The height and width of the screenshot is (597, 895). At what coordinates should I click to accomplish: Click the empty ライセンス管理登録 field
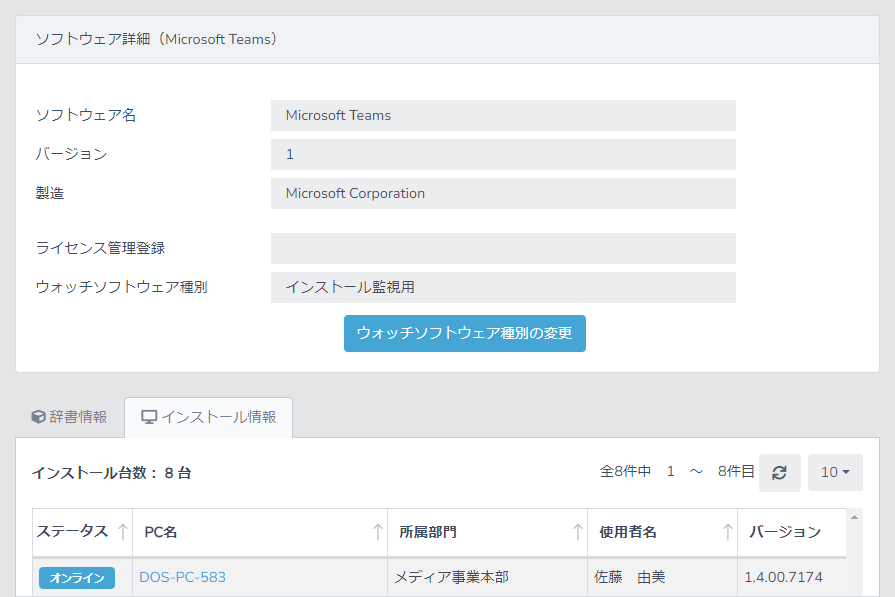[503, 248]
